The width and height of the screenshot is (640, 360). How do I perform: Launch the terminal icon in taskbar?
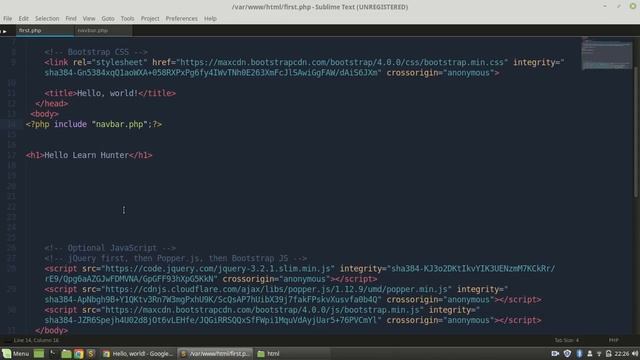[52, 353]
